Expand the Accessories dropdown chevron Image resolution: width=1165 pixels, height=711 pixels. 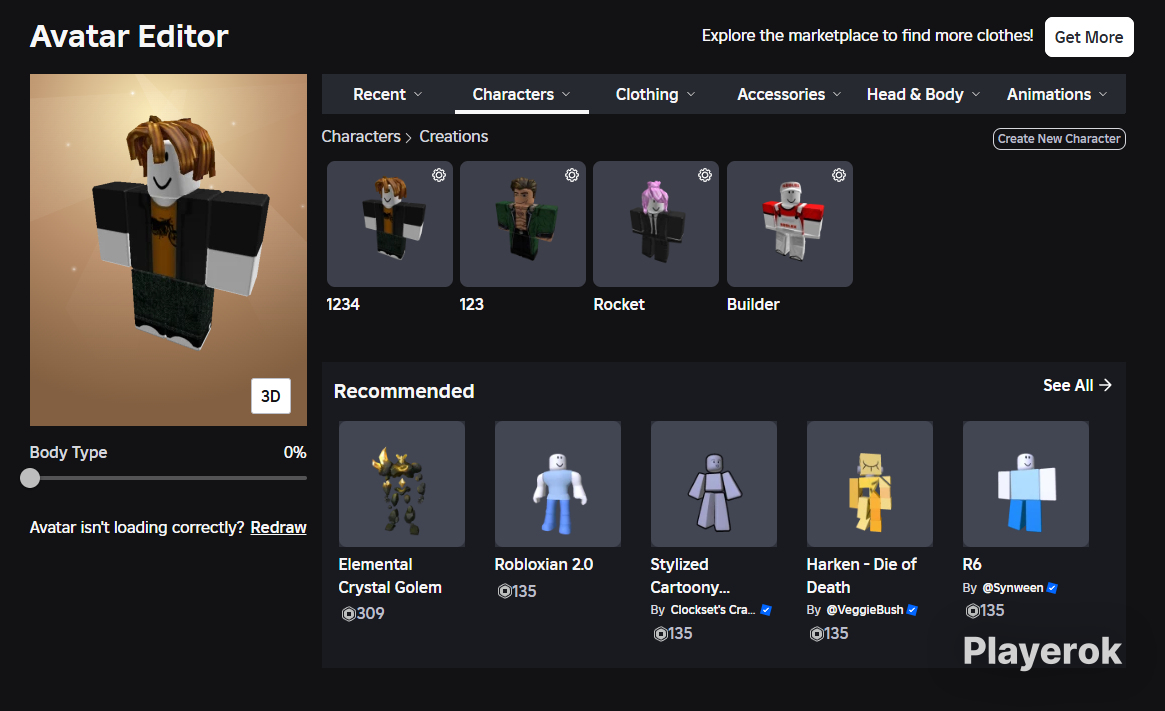[837, 94]
